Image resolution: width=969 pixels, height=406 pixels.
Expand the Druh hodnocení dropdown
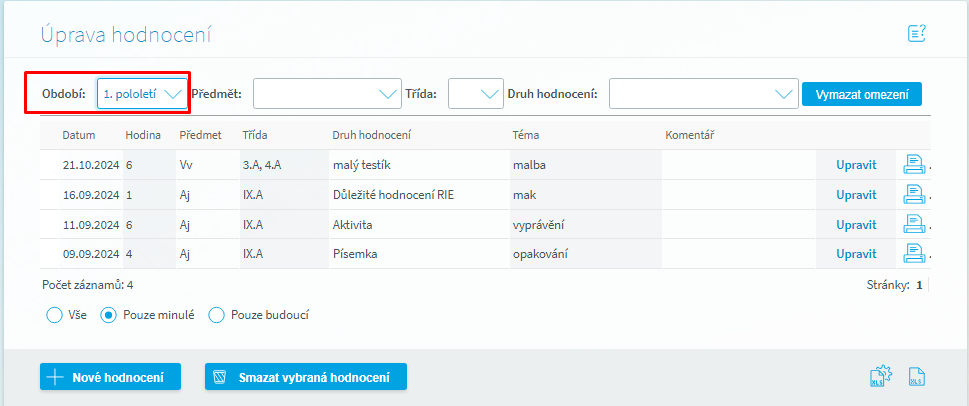coord(703,94)
